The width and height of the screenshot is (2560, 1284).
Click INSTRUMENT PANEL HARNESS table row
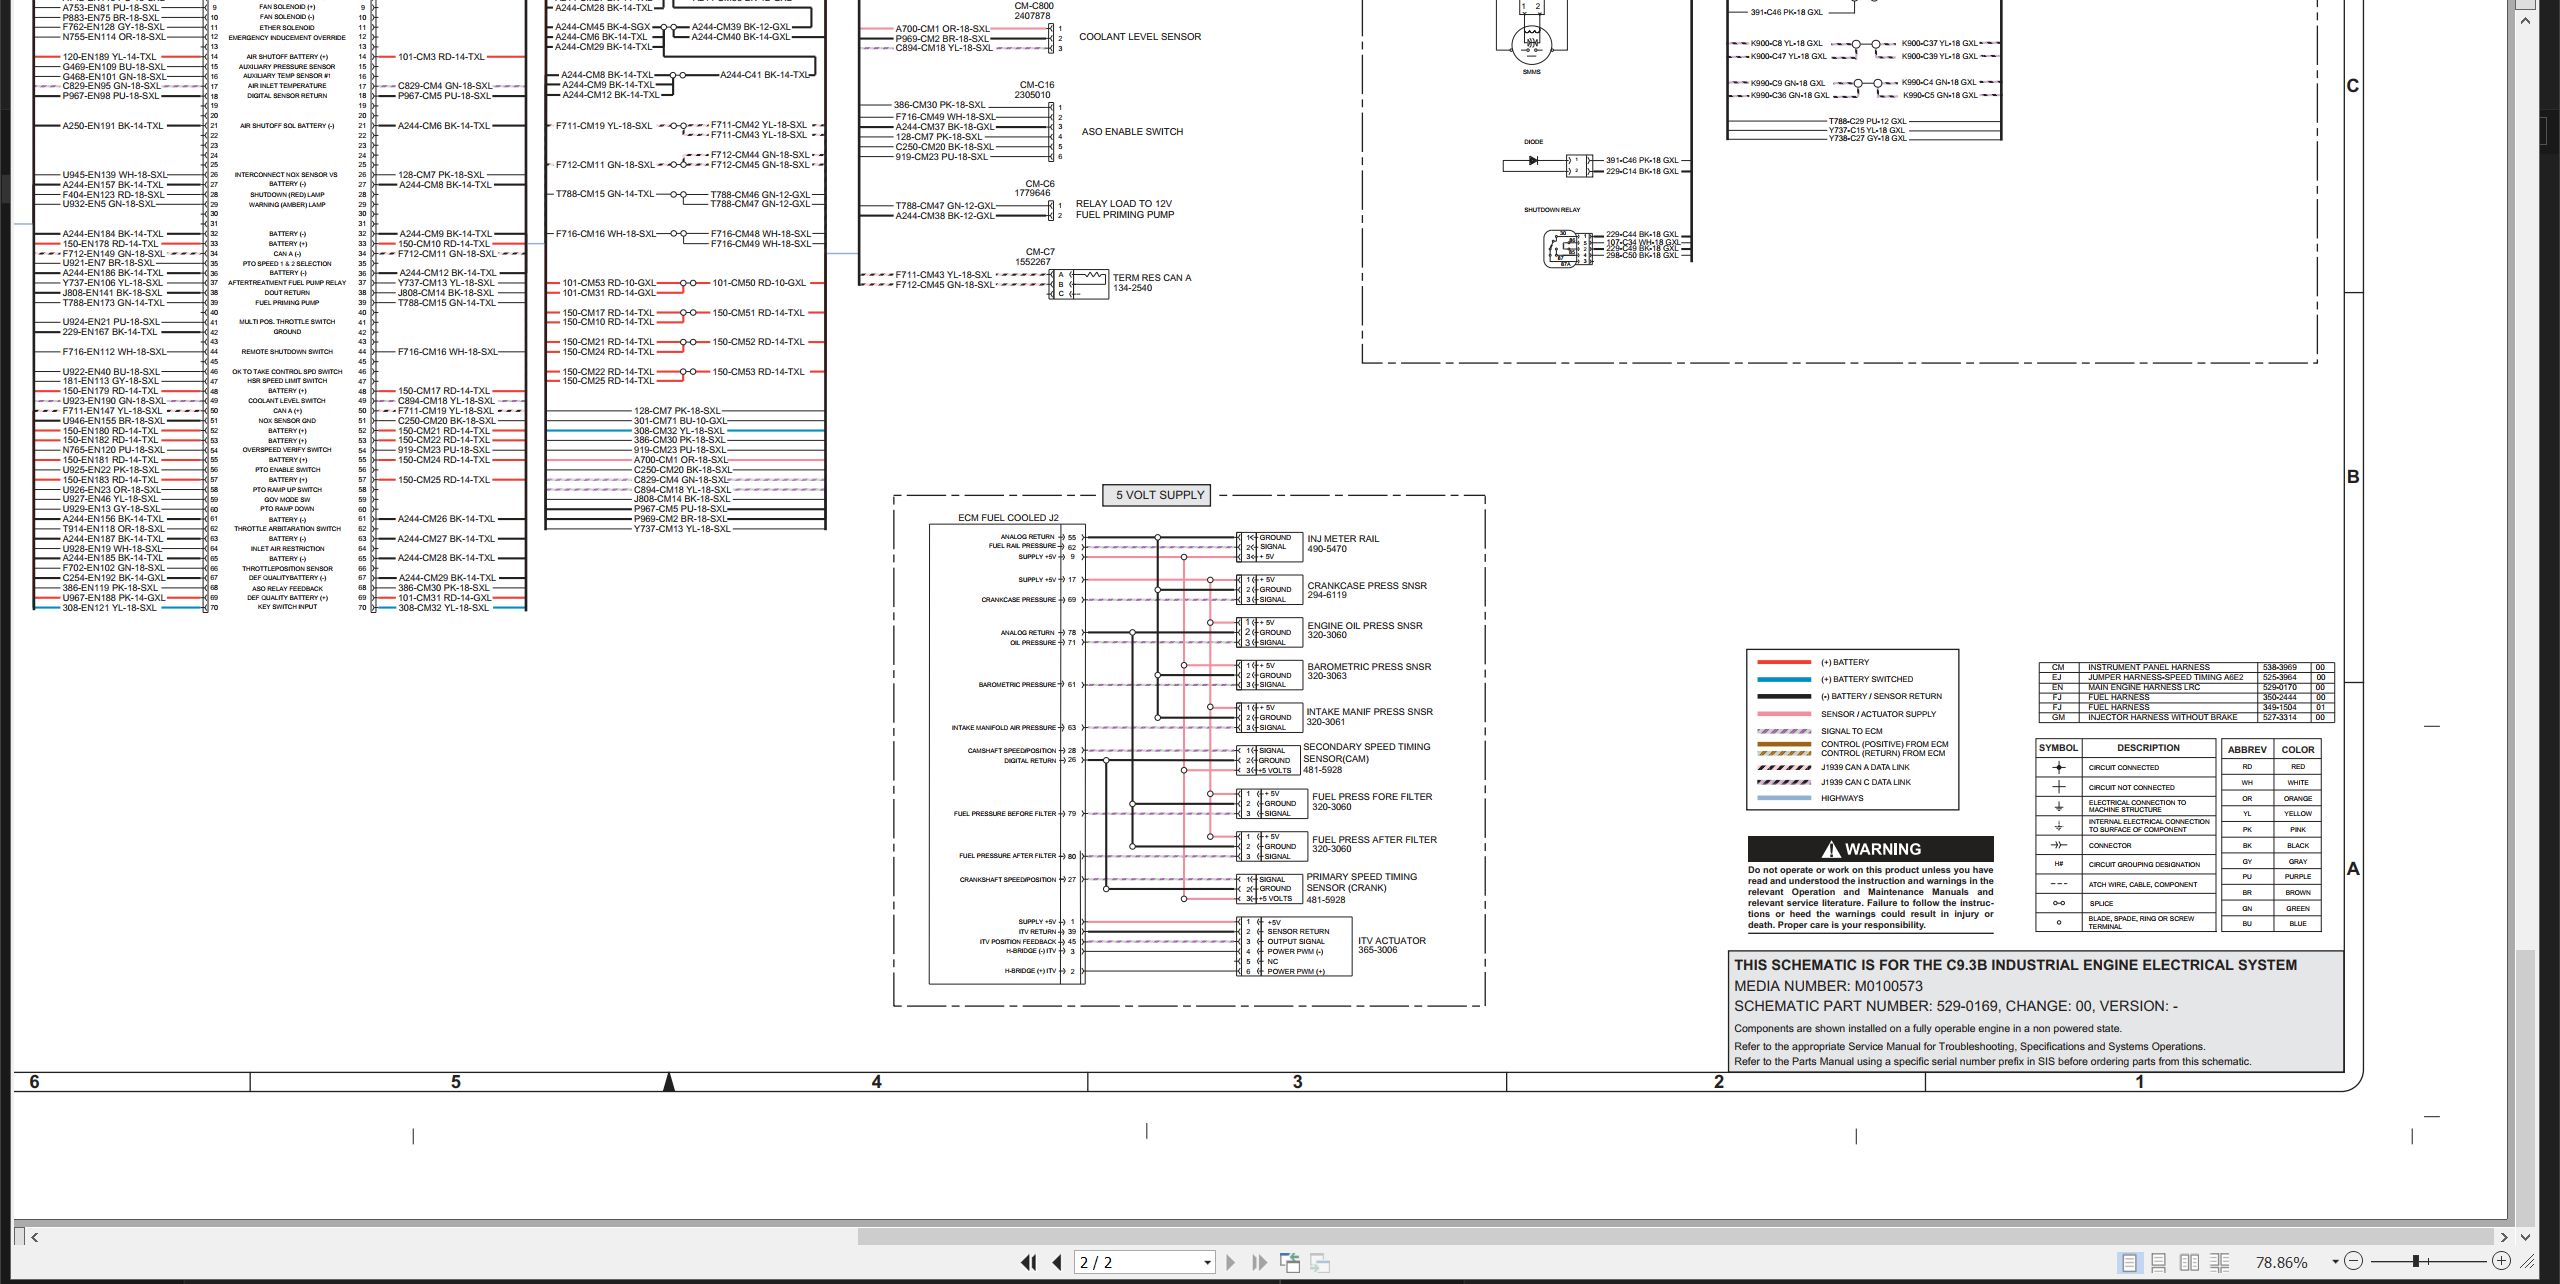pos(2186,667)
